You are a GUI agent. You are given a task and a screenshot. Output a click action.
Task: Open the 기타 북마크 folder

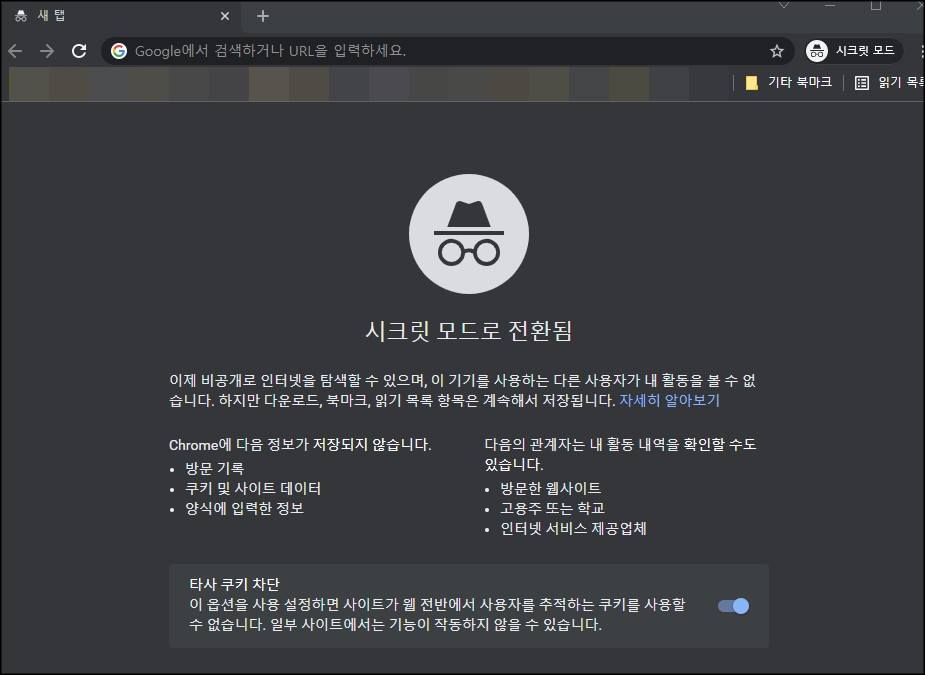788,83
